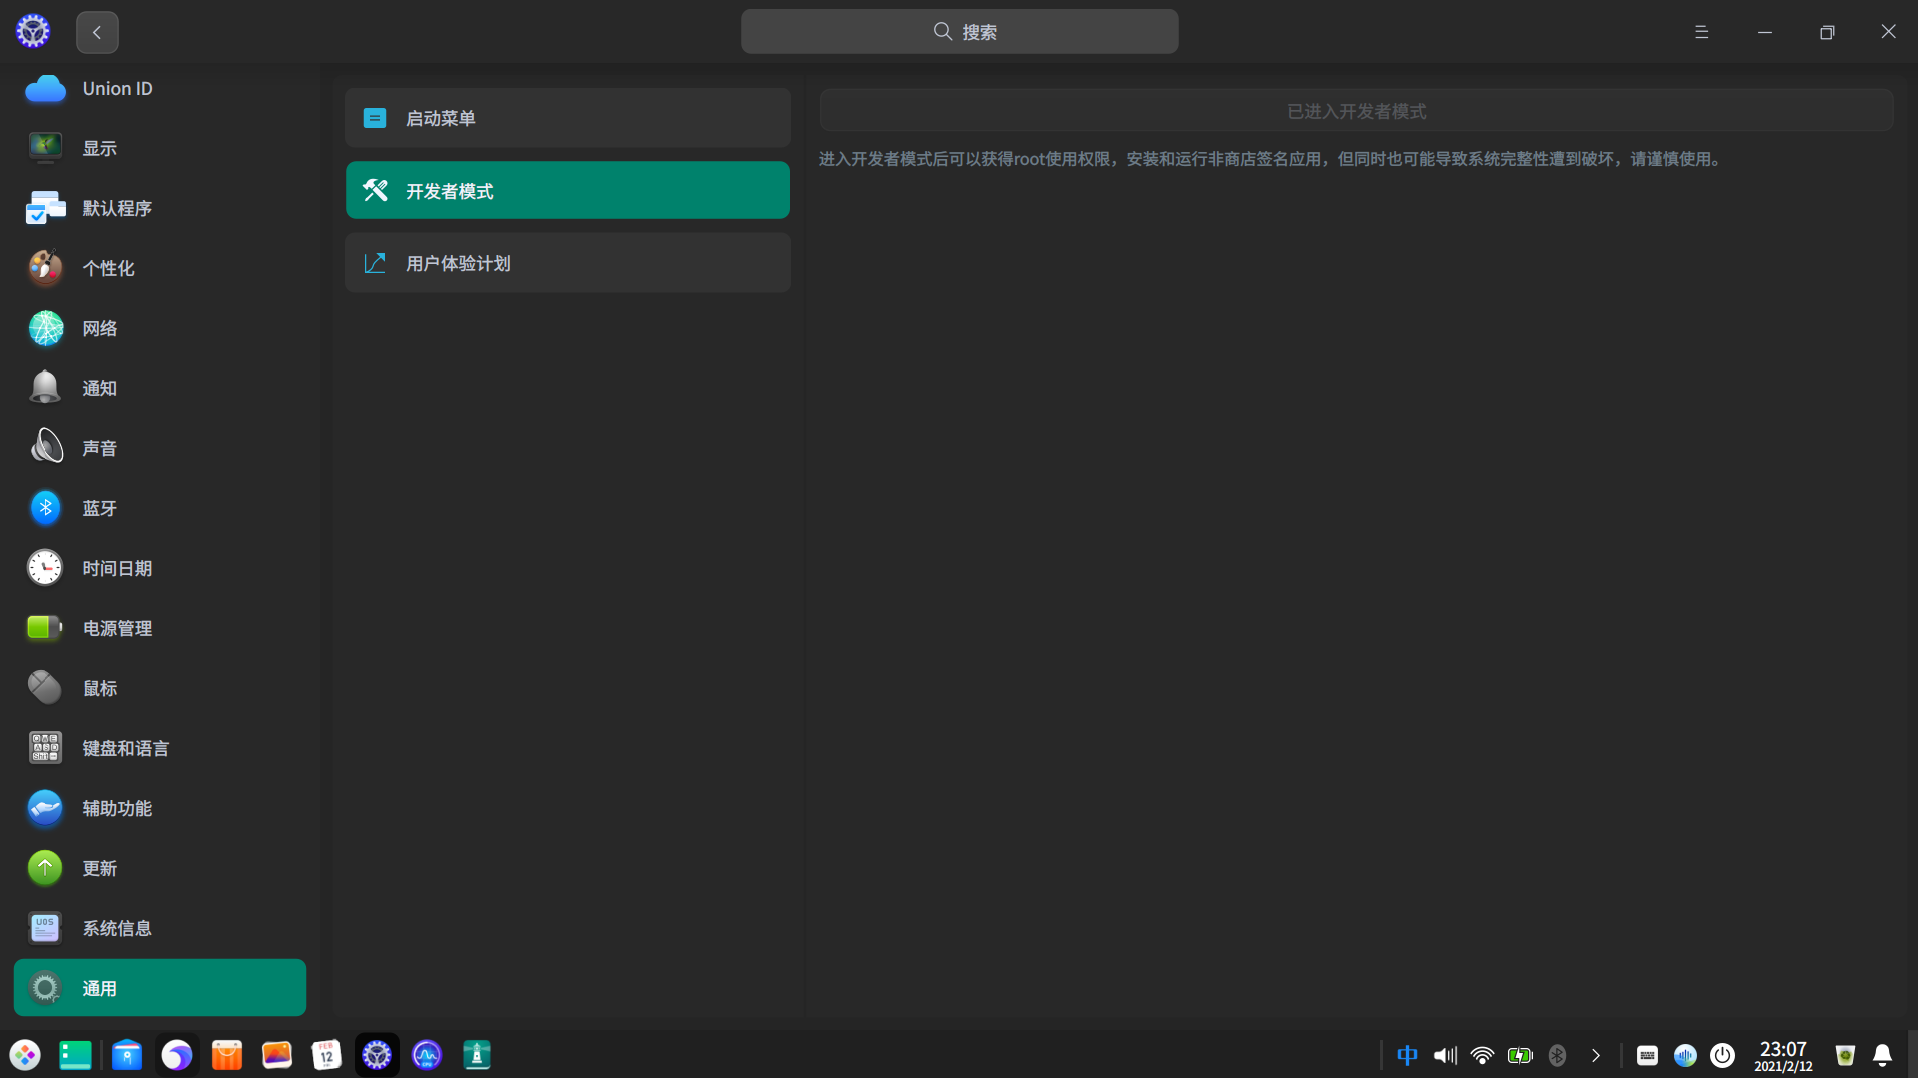Viewport: 1918px width, 1078px height.
Task: Open 鼠标 mouse settings
Action: click(160, 688)
